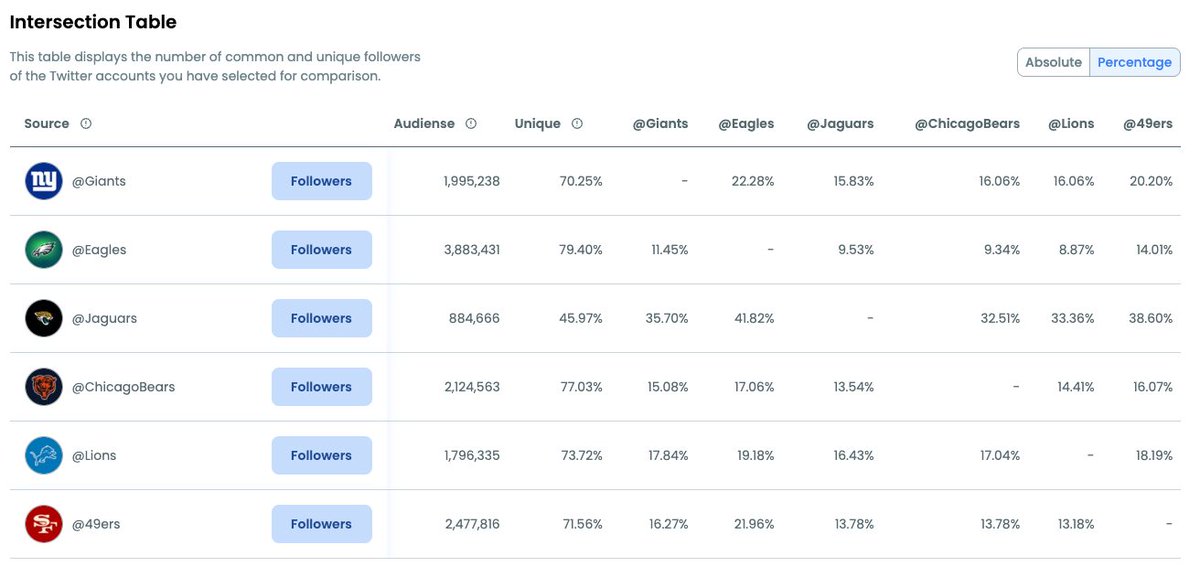Click the 13.18% 49ers-Lions cell
The image size is (1200, 577).
(x=1074, y=524)
